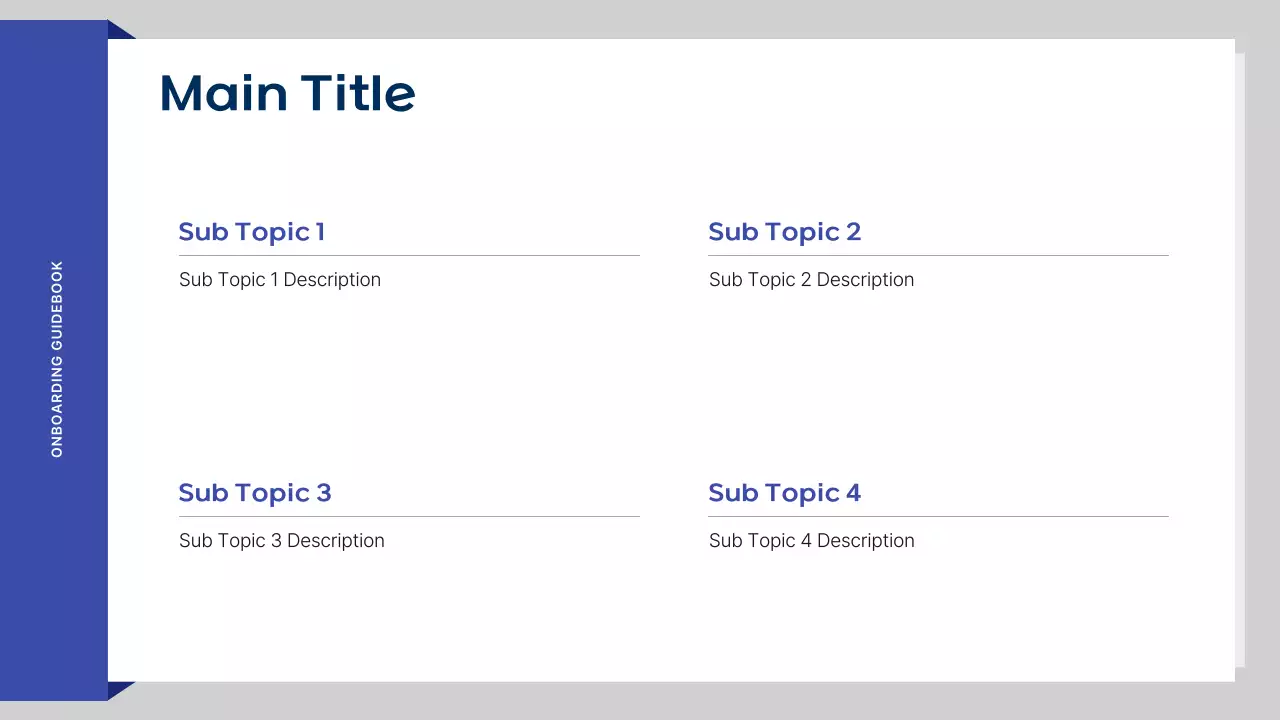Select the divider line under Sub Topic 1

409,256
